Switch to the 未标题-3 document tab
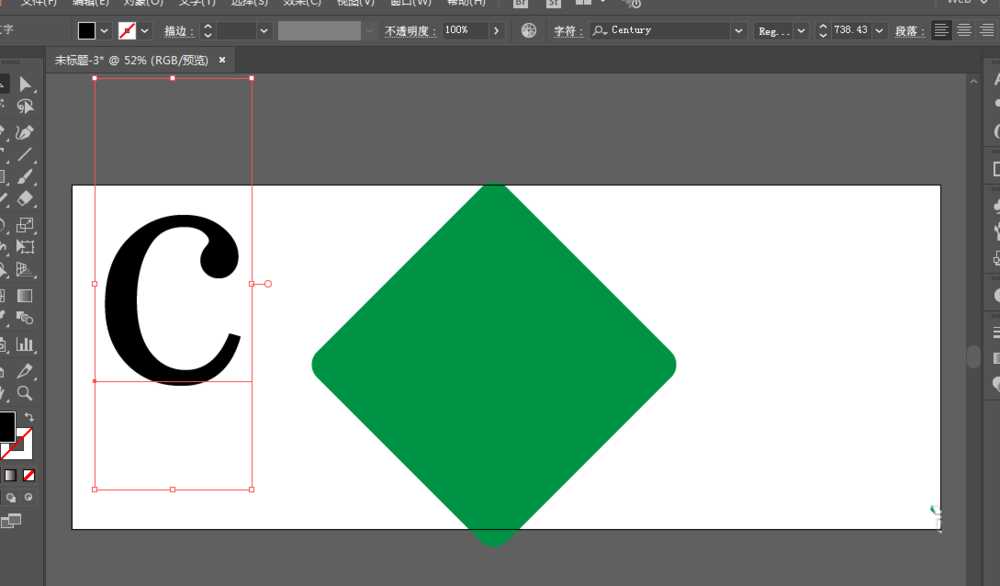 click(x=130, y=59)
